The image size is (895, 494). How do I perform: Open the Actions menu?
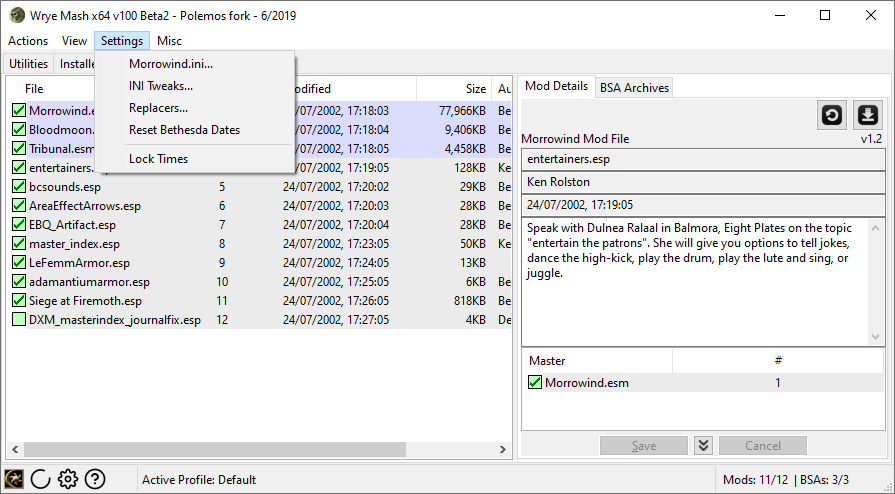(28, 41)
